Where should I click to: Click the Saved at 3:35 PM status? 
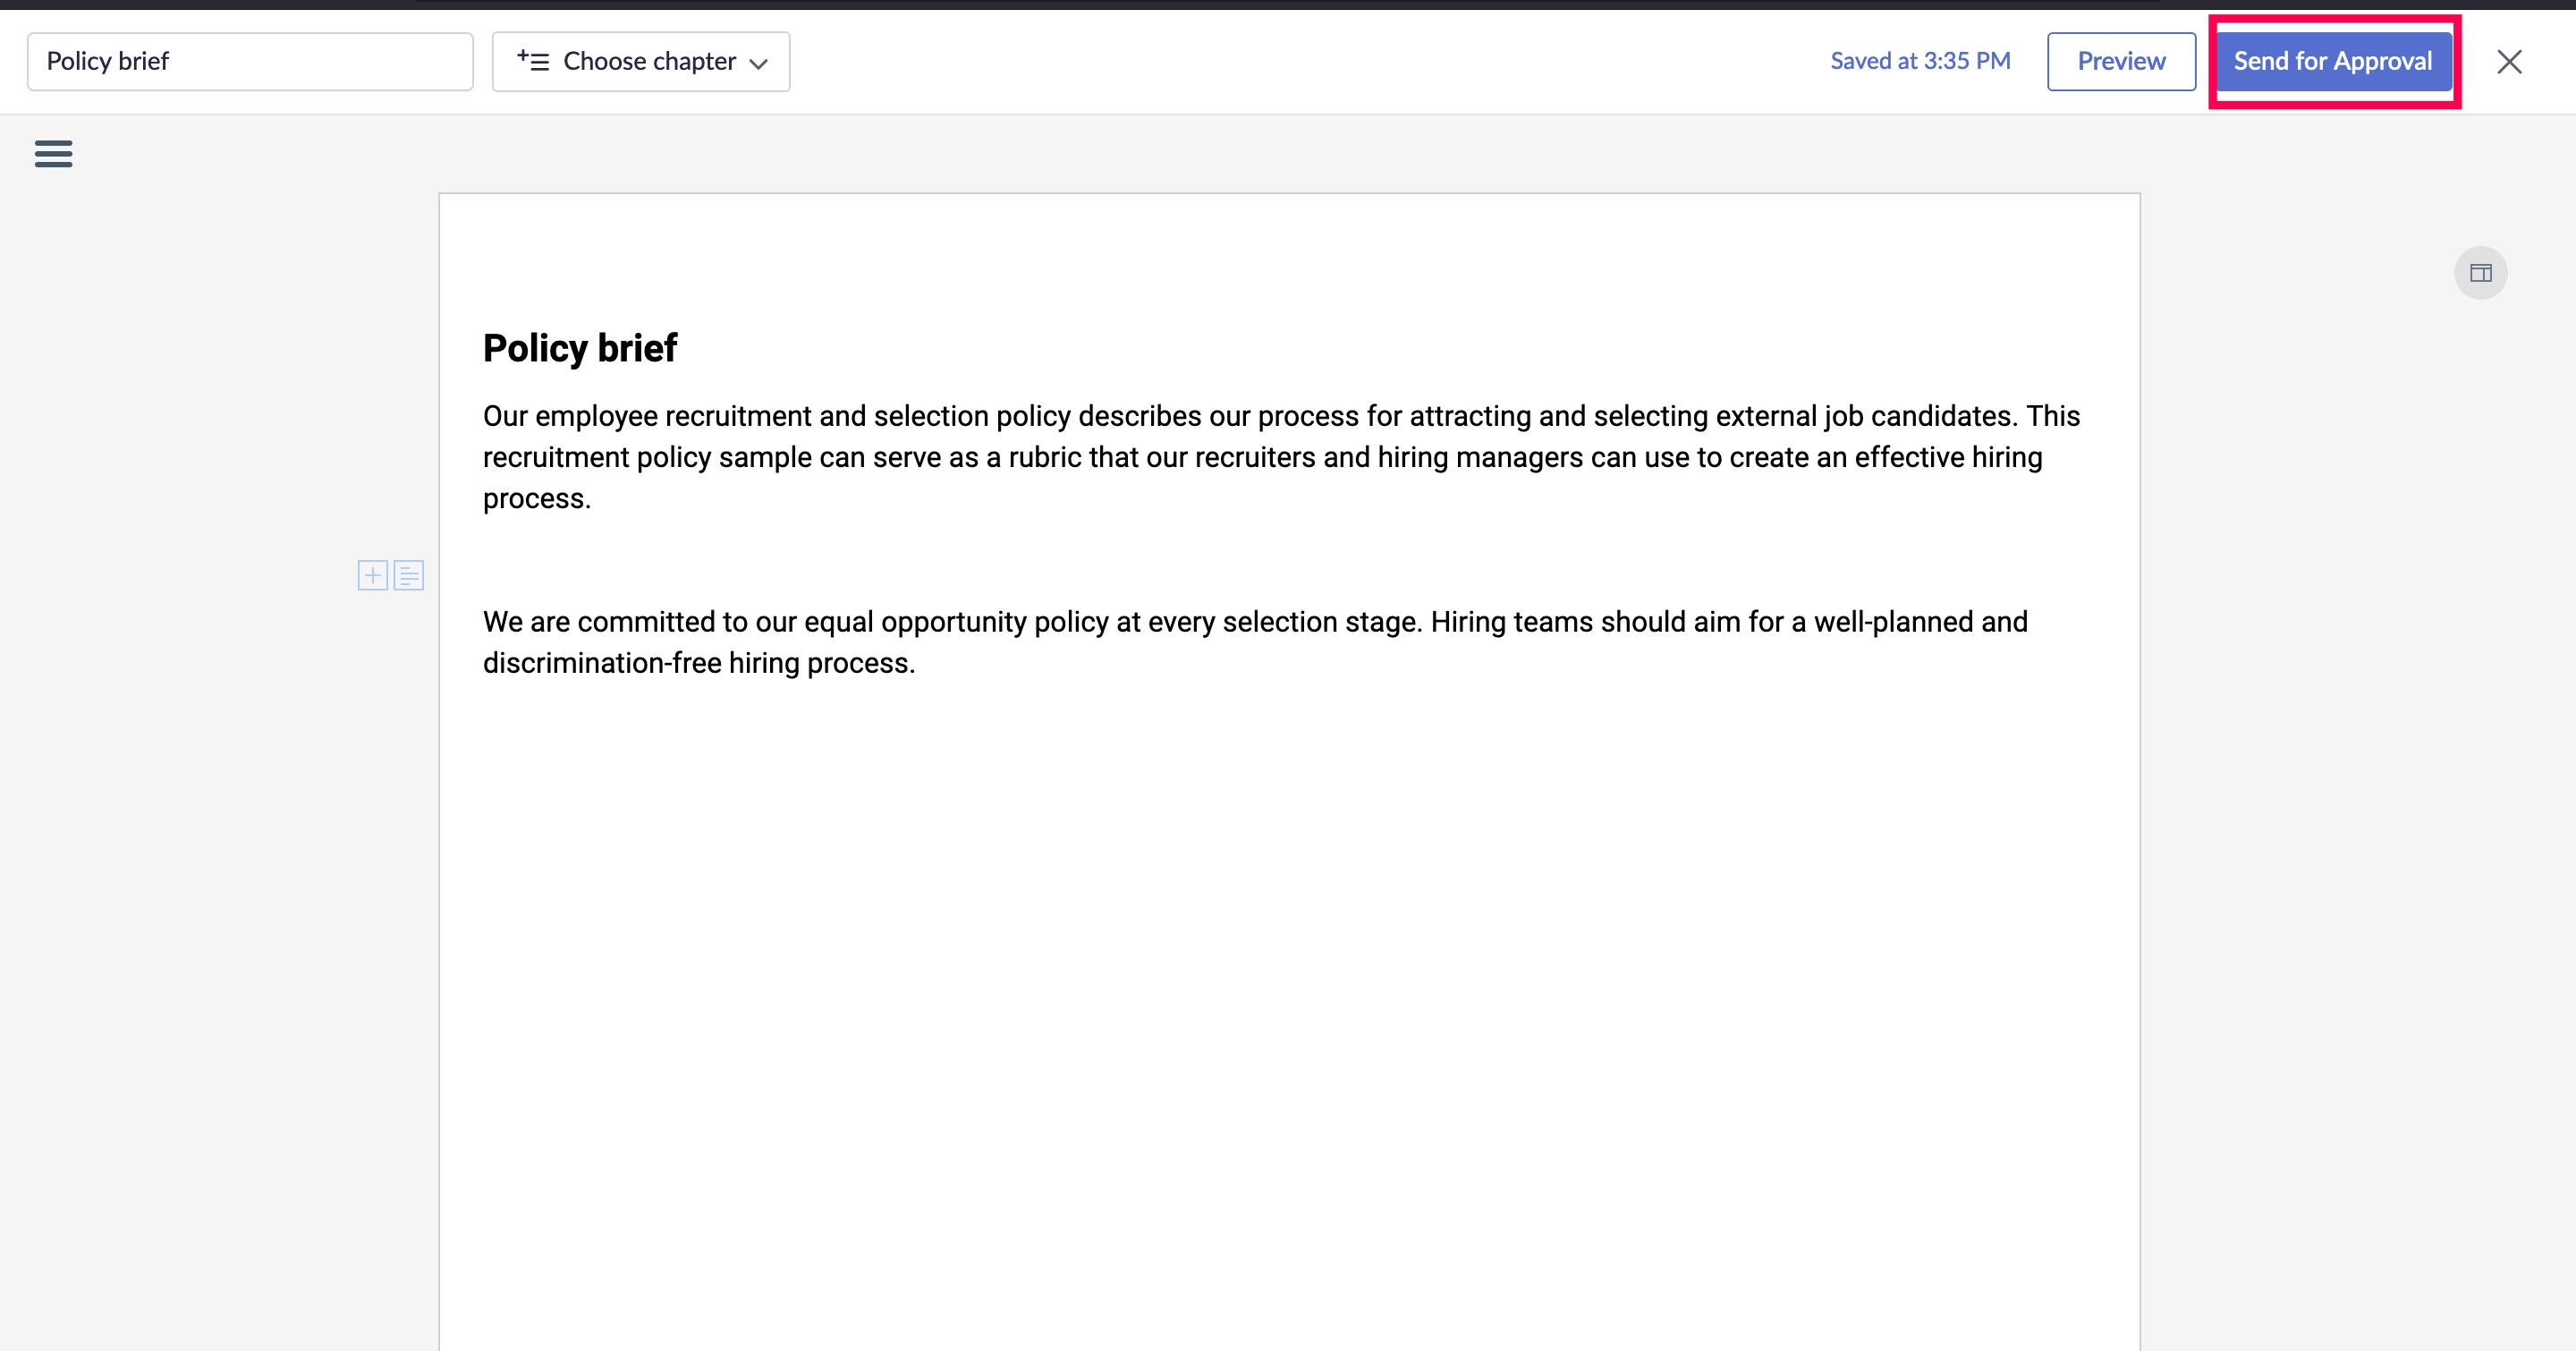click(x=1920, y=61)
